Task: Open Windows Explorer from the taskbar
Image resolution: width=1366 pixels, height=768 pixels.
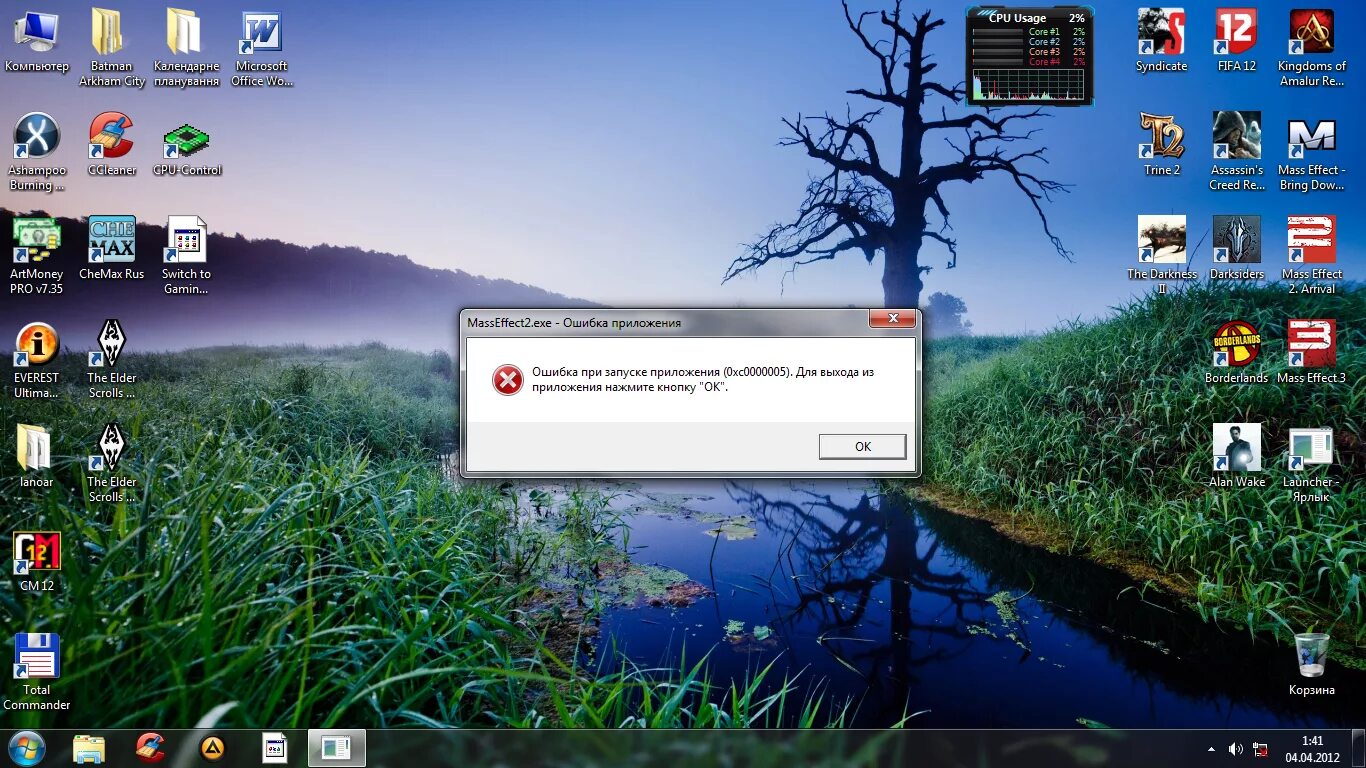Action: 89,748
